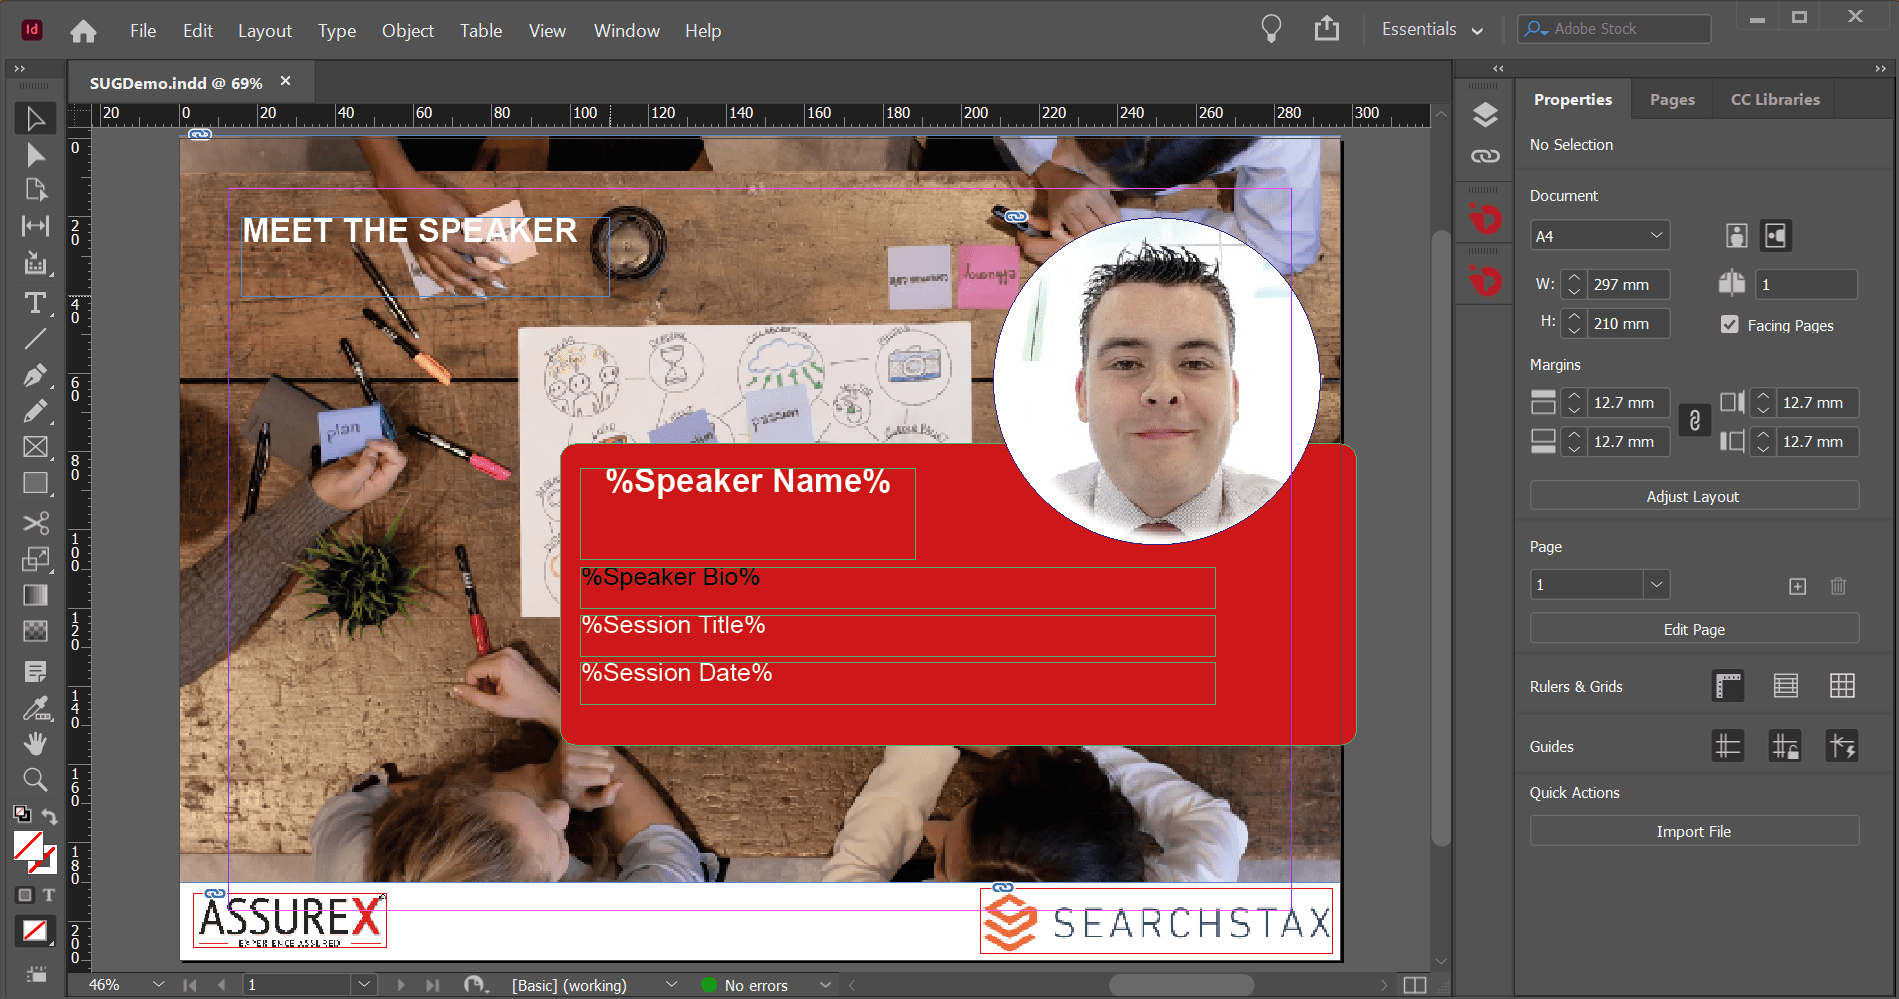Select the Type tool
The image size is (1899, 999).
click(x=35, y=302)
